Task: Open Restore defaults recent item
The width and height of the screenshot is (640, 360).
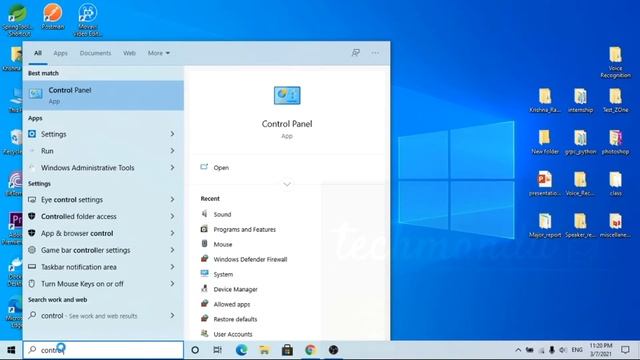Action: pos(235,319)
